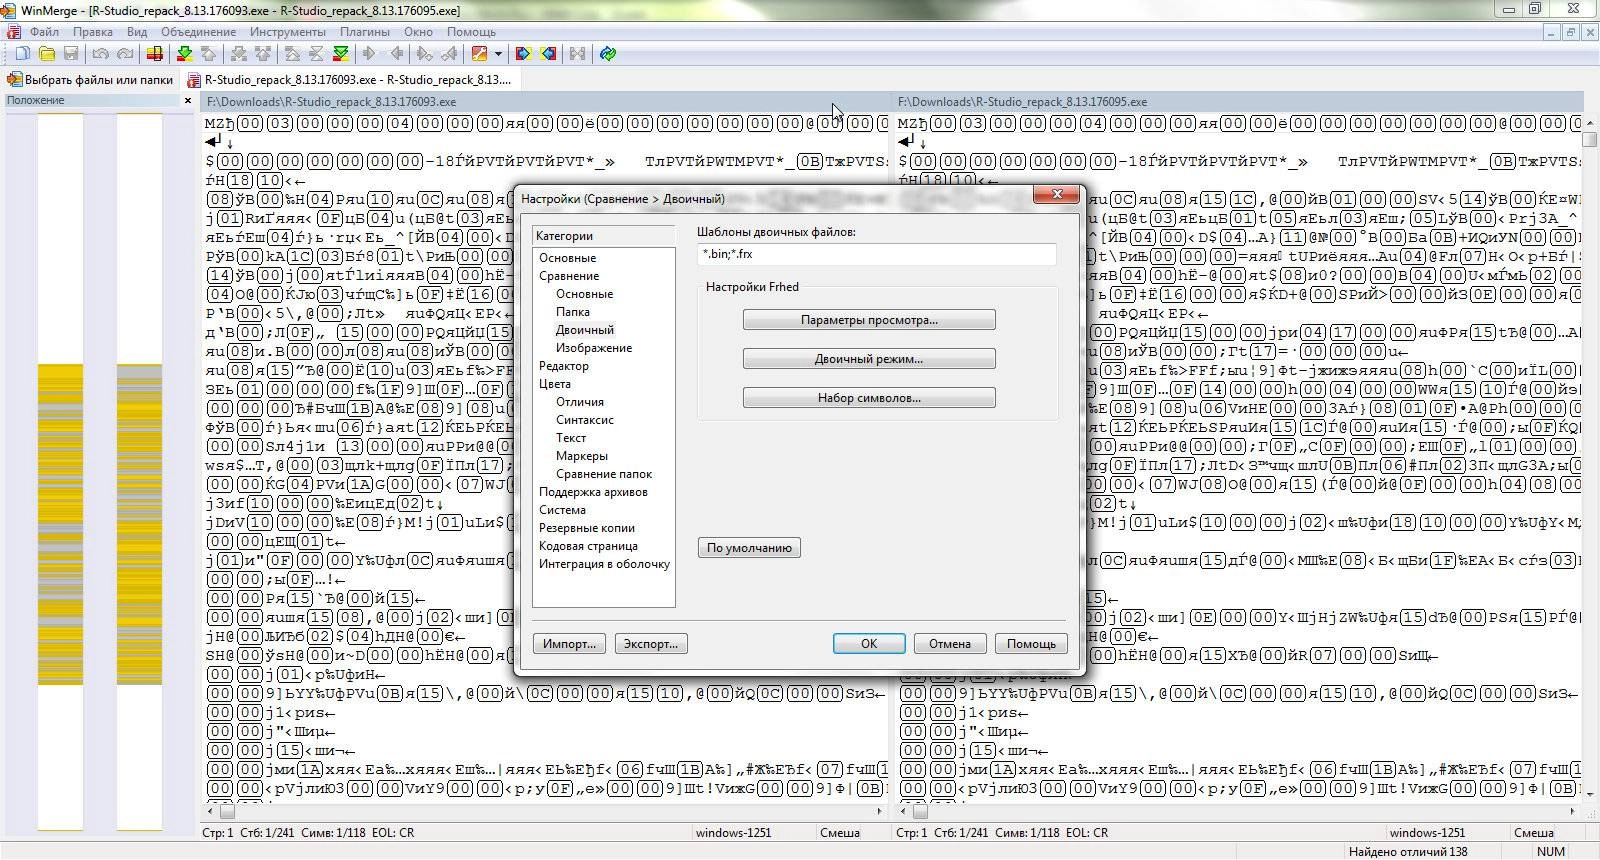Click the Импорт... button
The height and width of the screenshot is (860, 1600).
pos(569,644)
